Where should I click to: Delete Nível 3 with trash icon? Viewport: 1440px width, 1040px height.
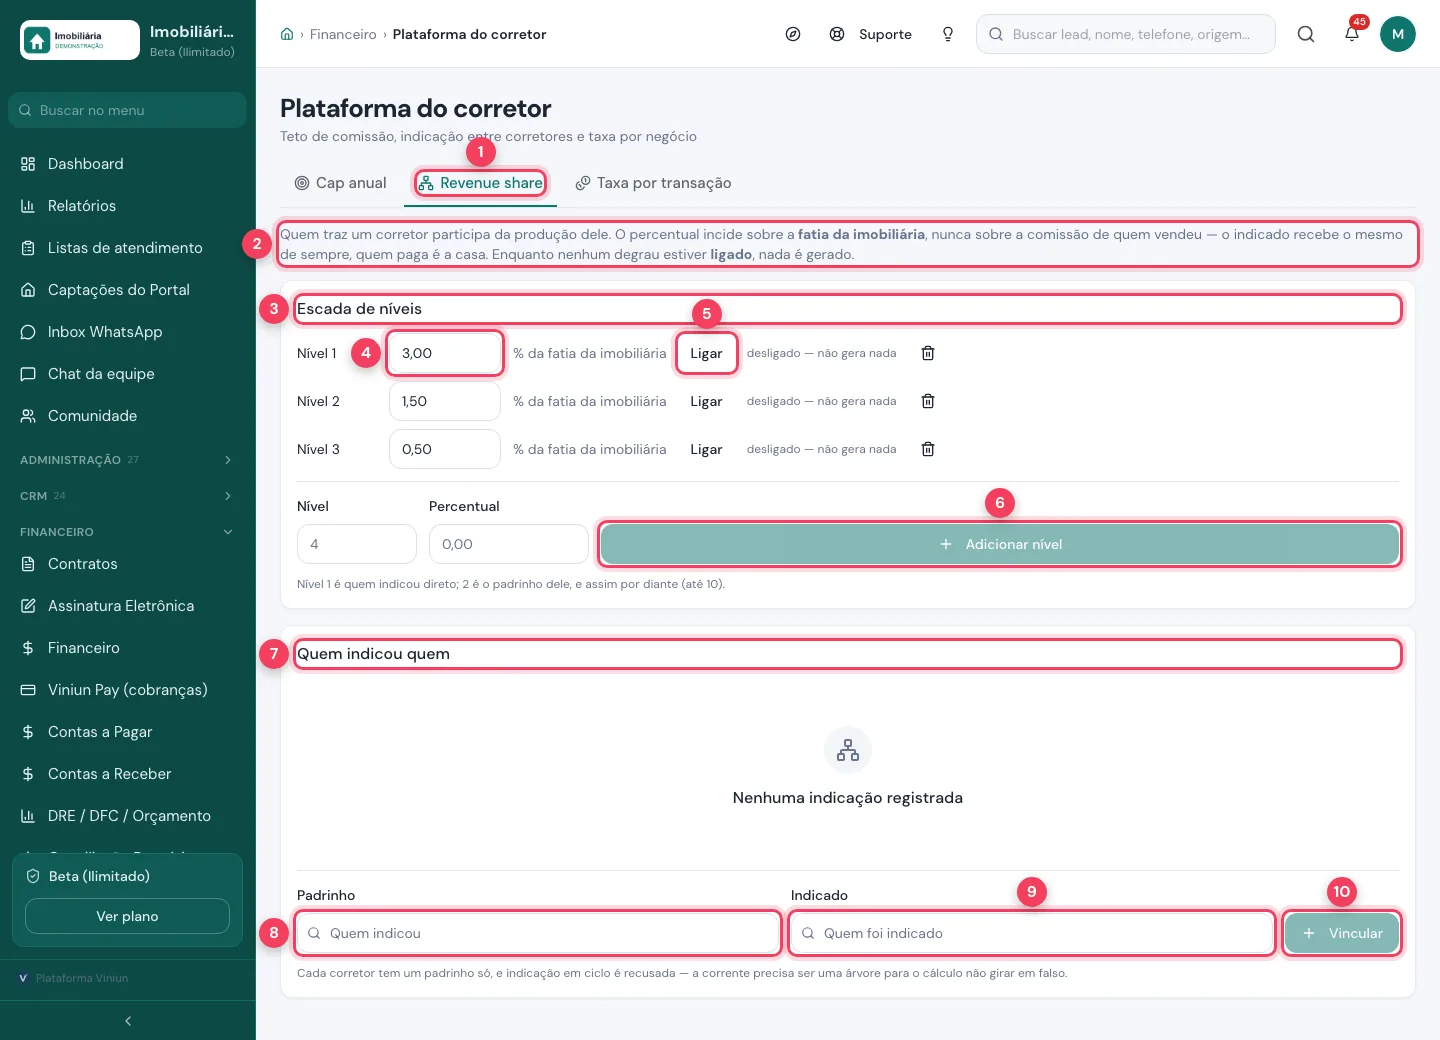928,449
